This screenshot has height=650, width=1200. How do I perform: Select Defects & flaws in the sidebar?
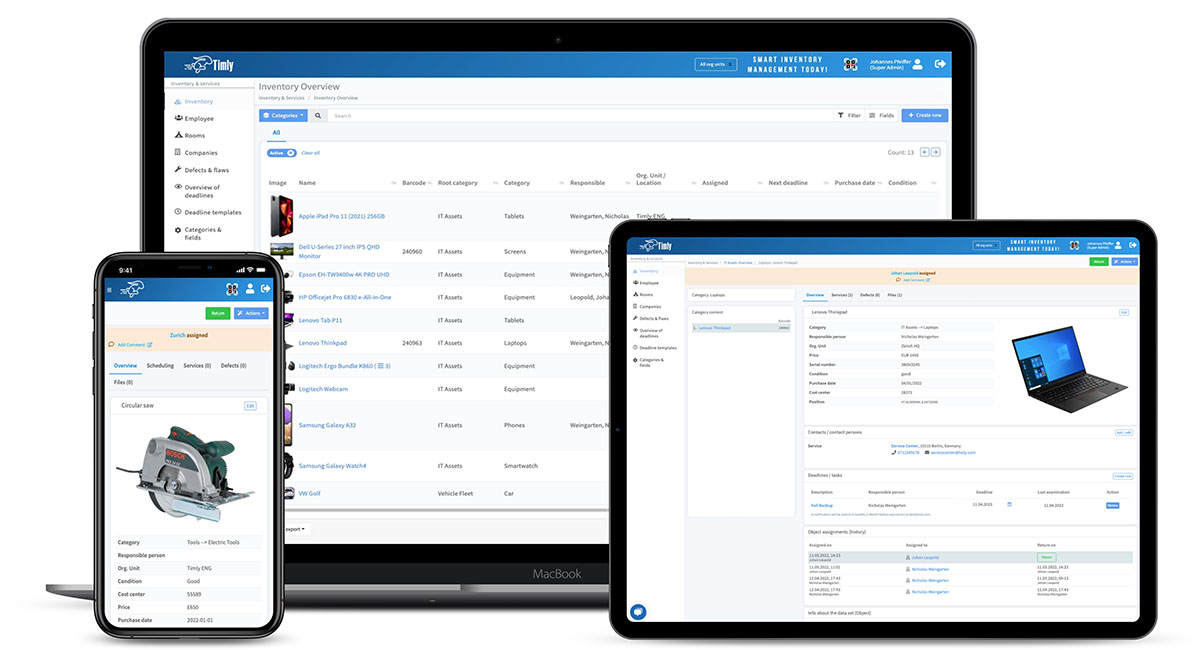207,170
